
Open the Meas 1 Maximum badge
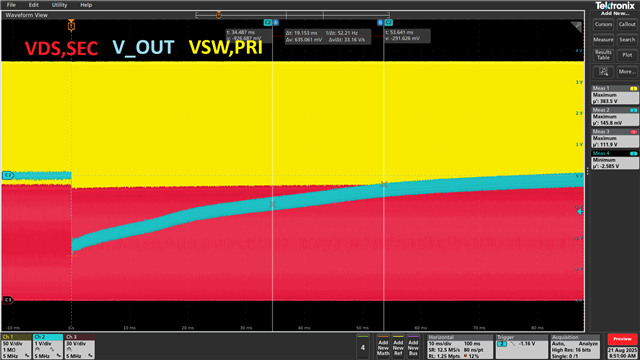coord(615,95)
